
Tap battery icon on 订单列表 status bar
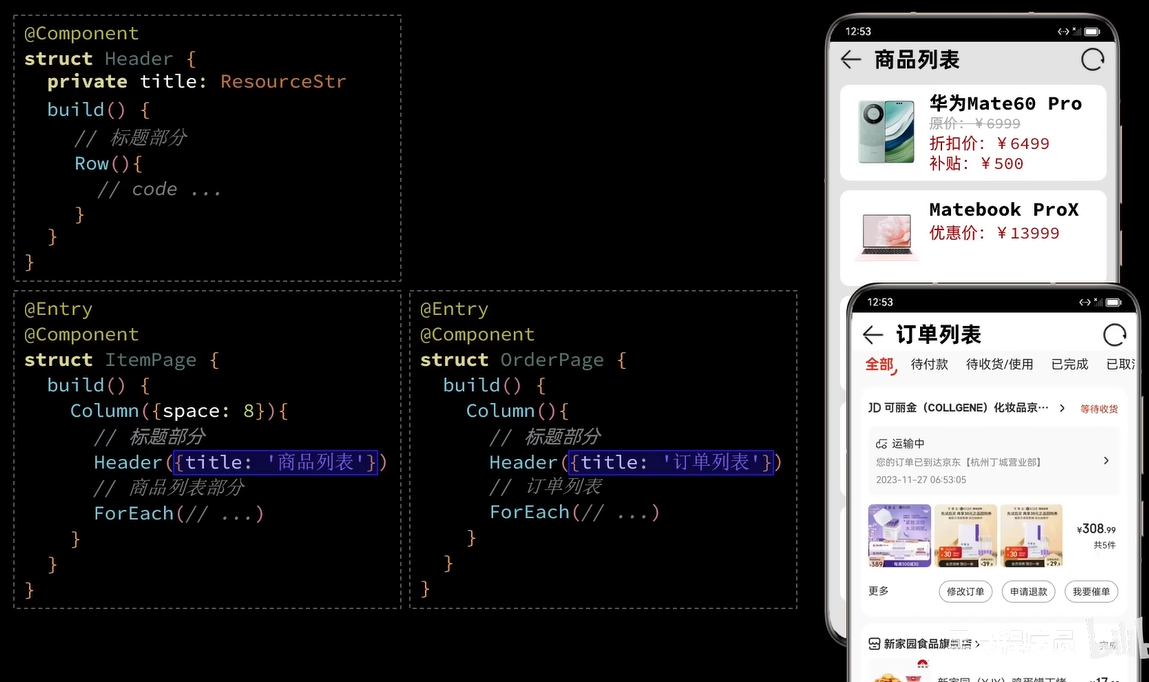coord(1113,303)
